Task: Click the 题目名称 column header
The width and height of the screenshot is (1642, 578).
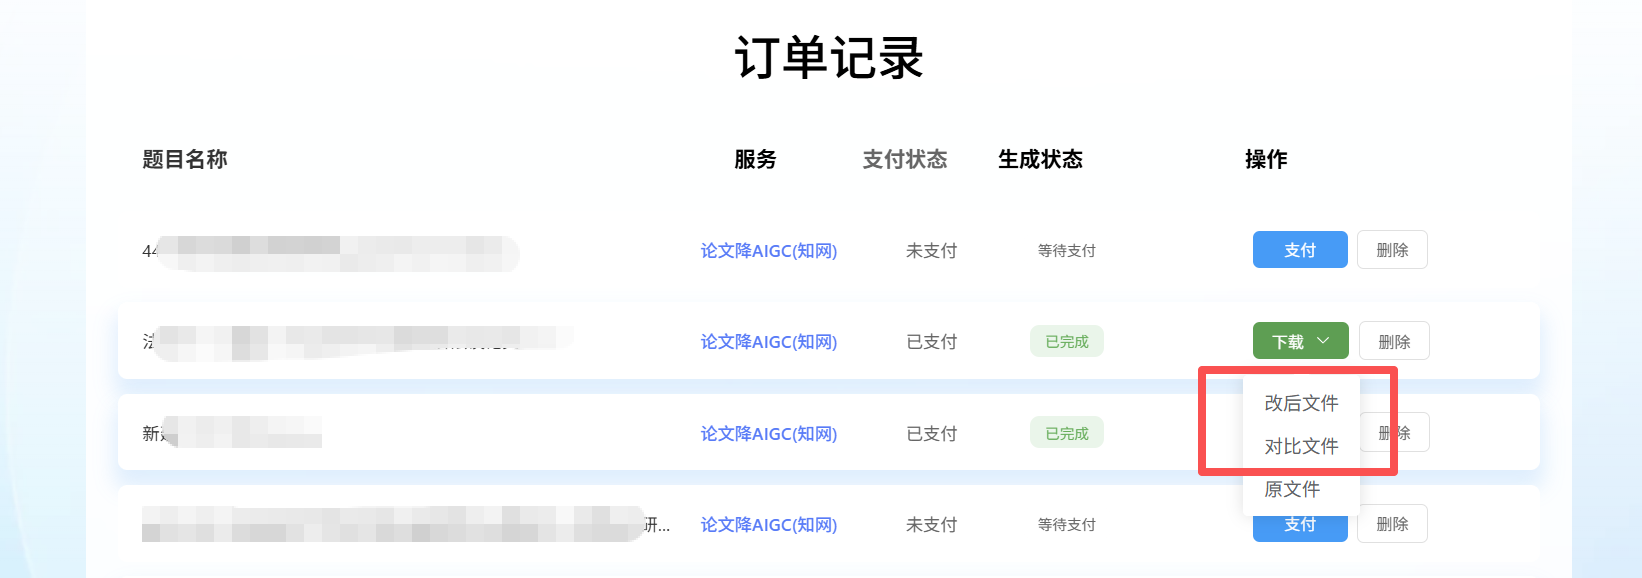Action: (x=185, y=160)
